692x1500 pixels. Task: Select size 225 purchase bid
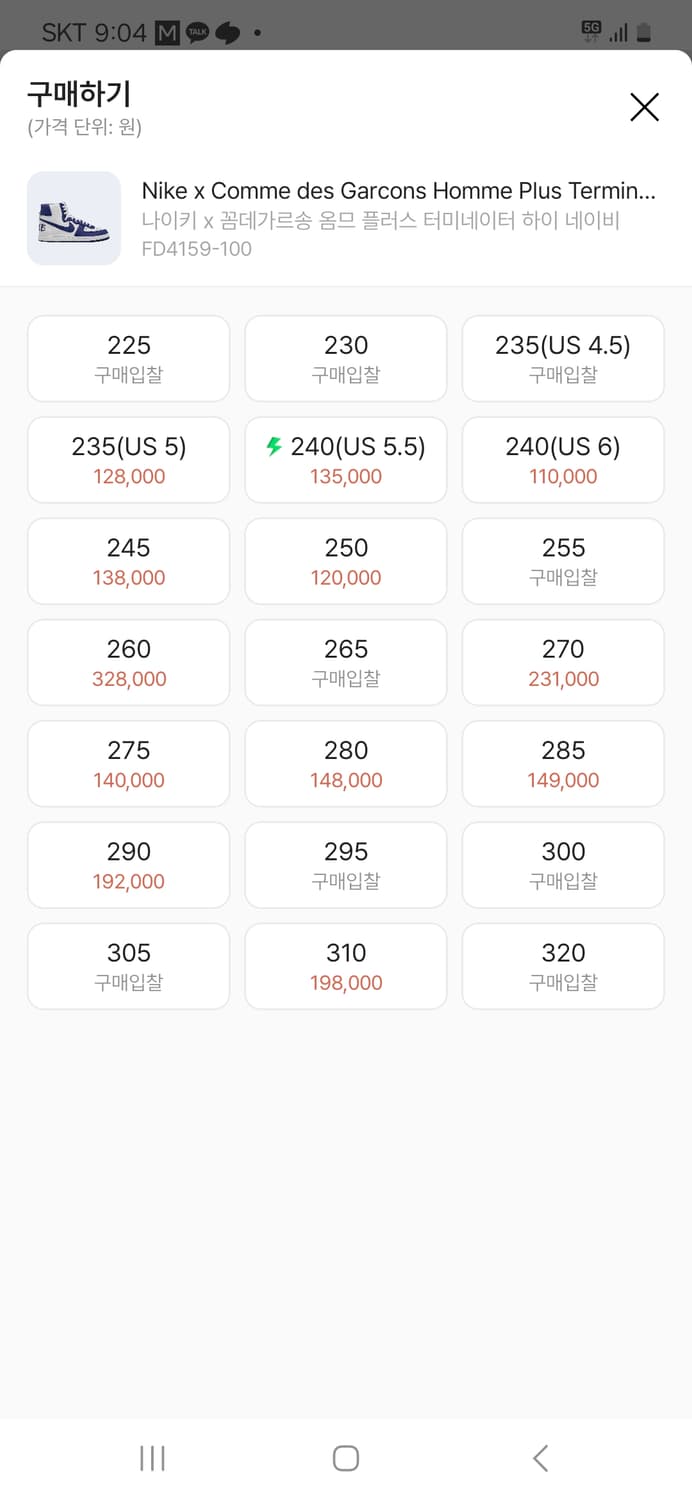(128, 358)
